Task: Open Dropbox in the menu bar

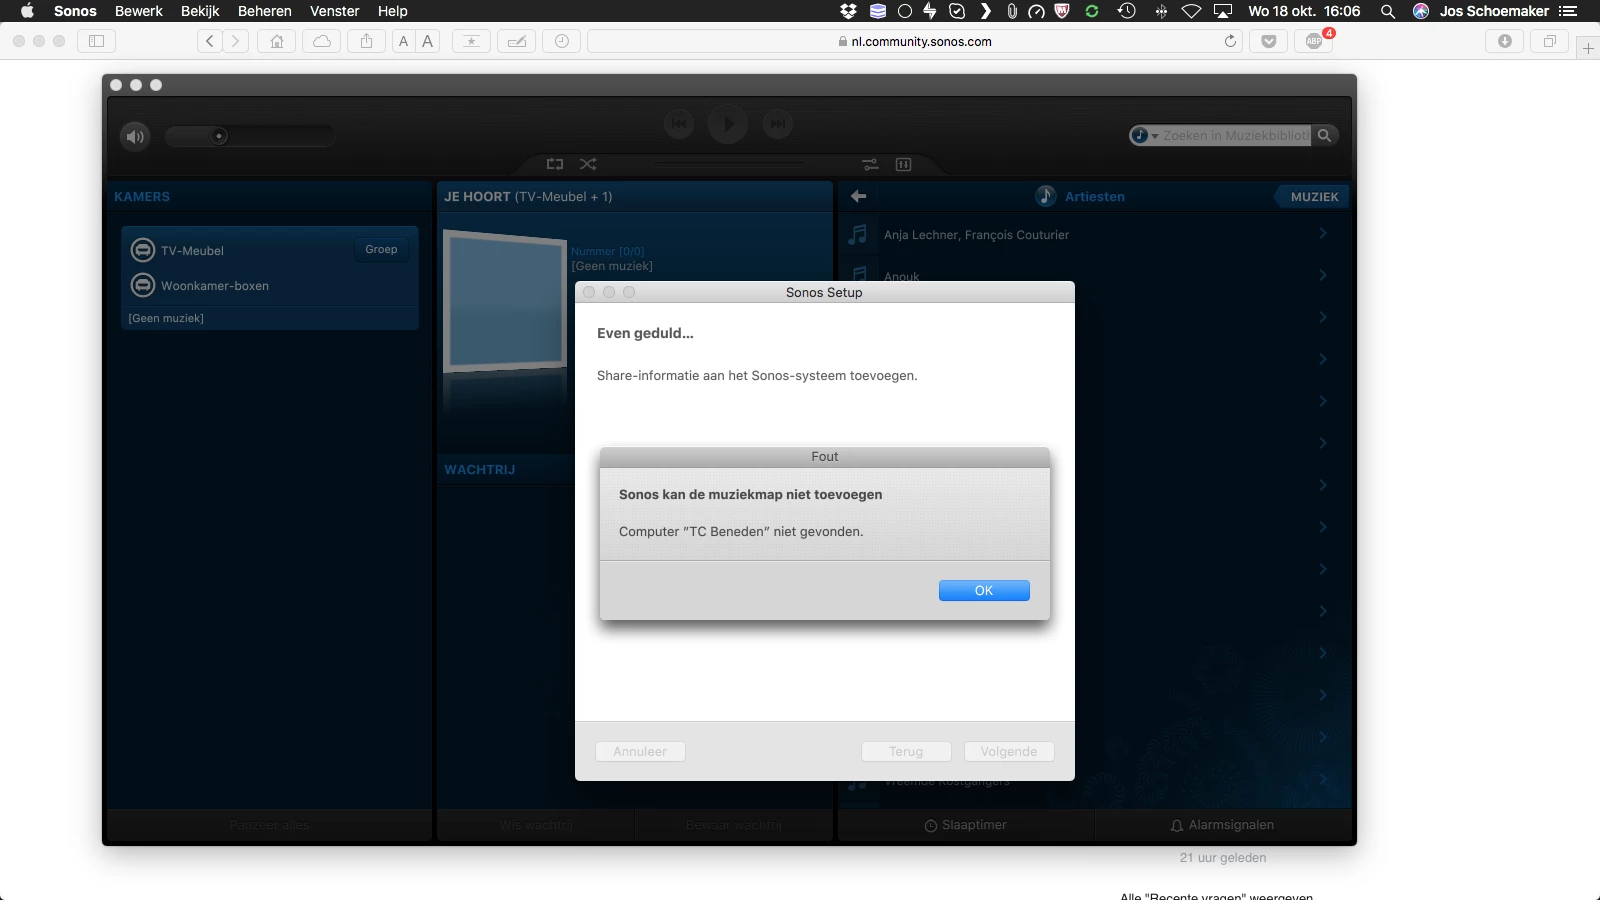Action: coord(849,11)
